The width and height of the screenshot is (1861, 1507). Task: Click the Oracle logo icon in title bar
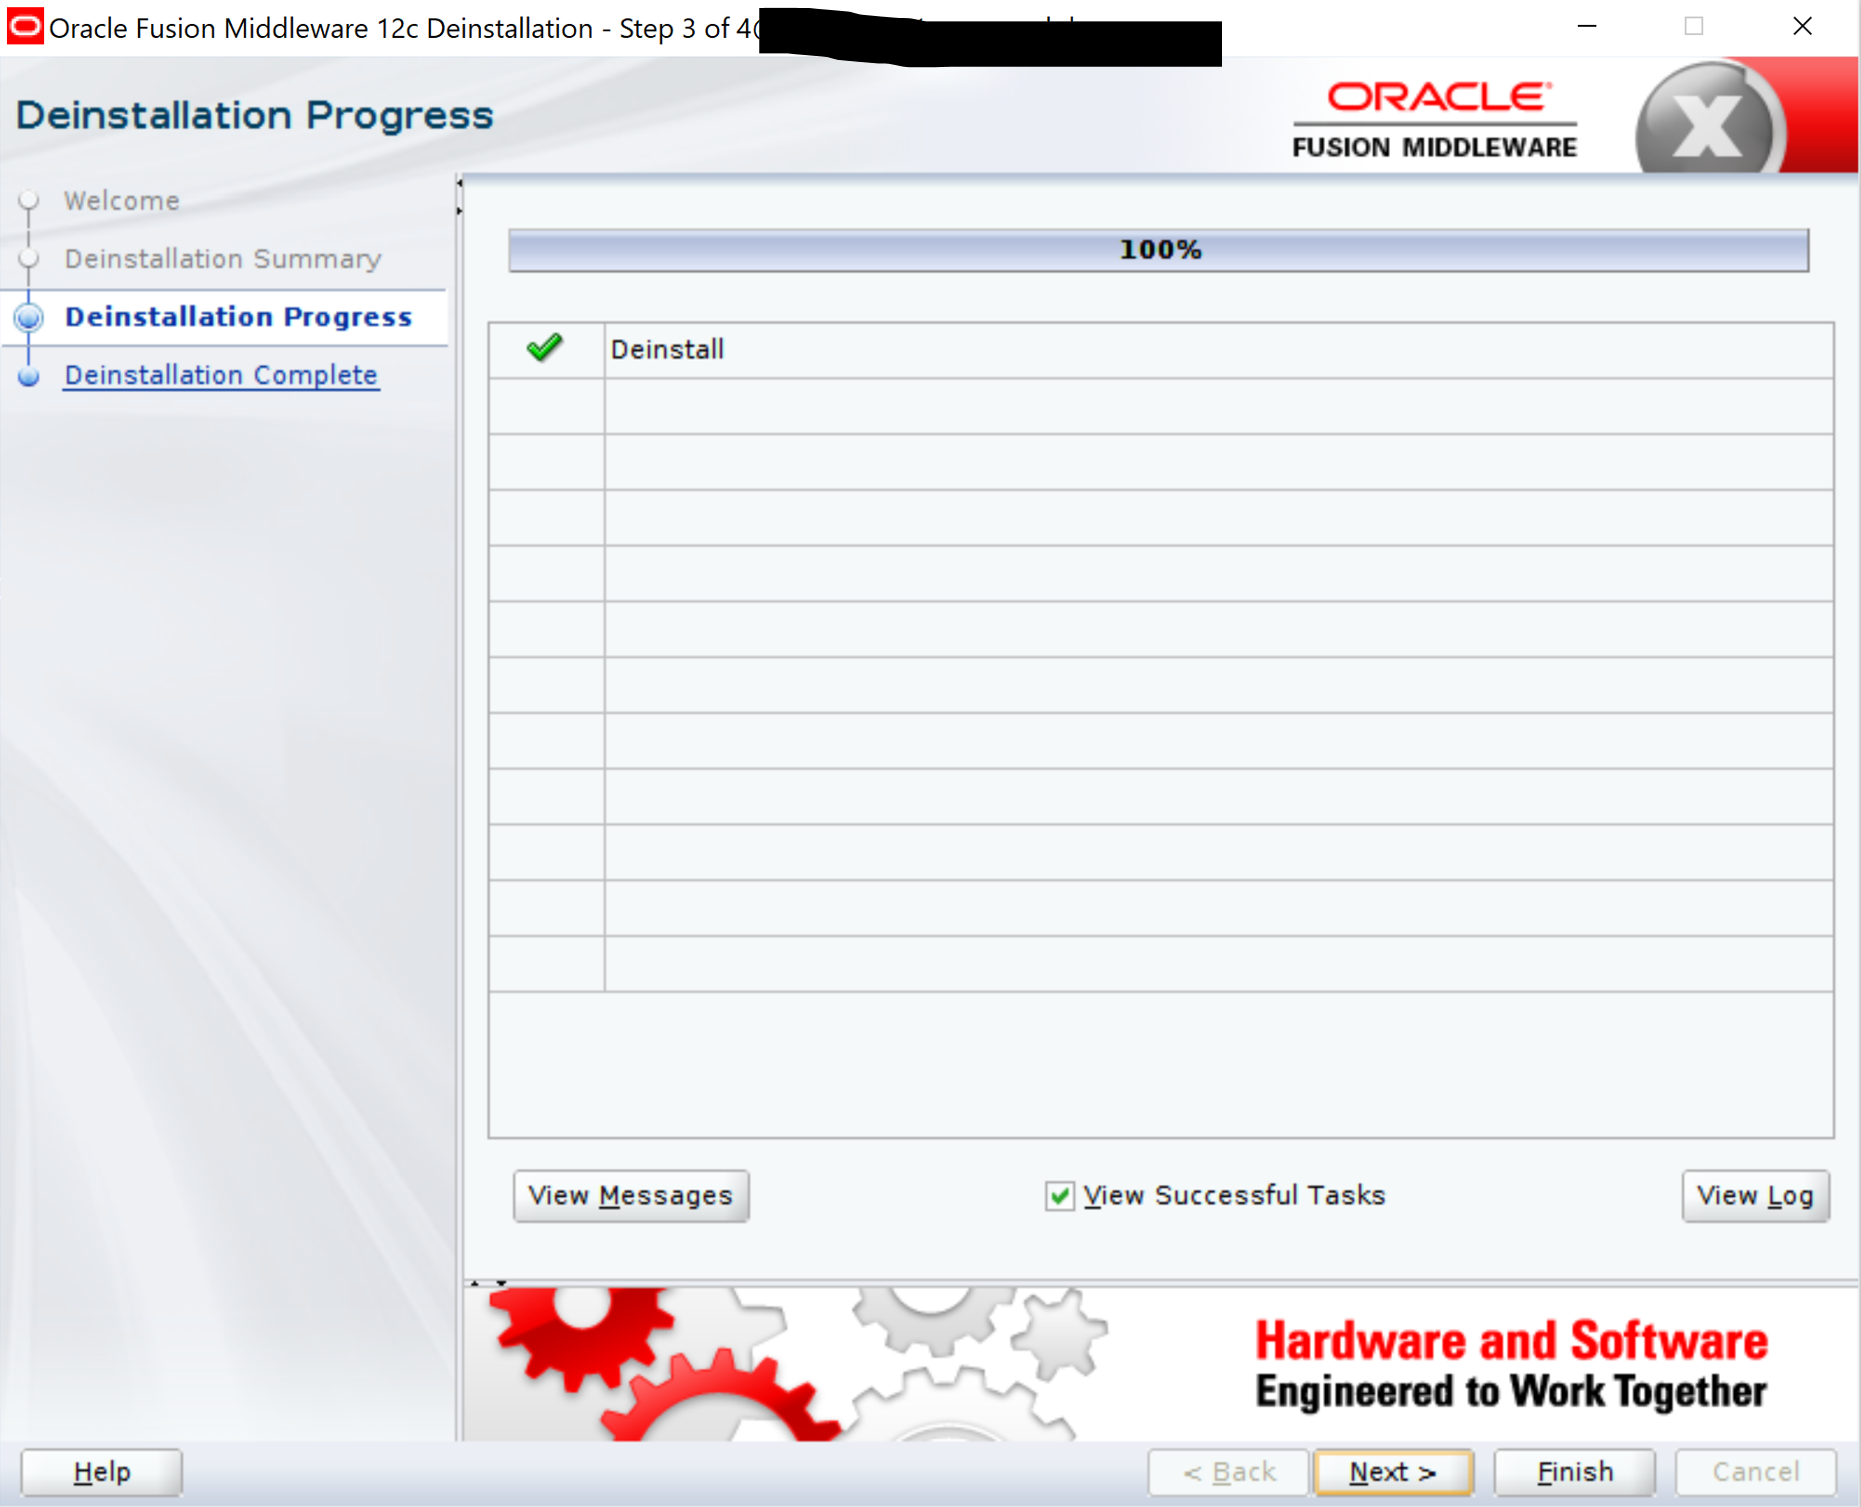pos(24,27)
